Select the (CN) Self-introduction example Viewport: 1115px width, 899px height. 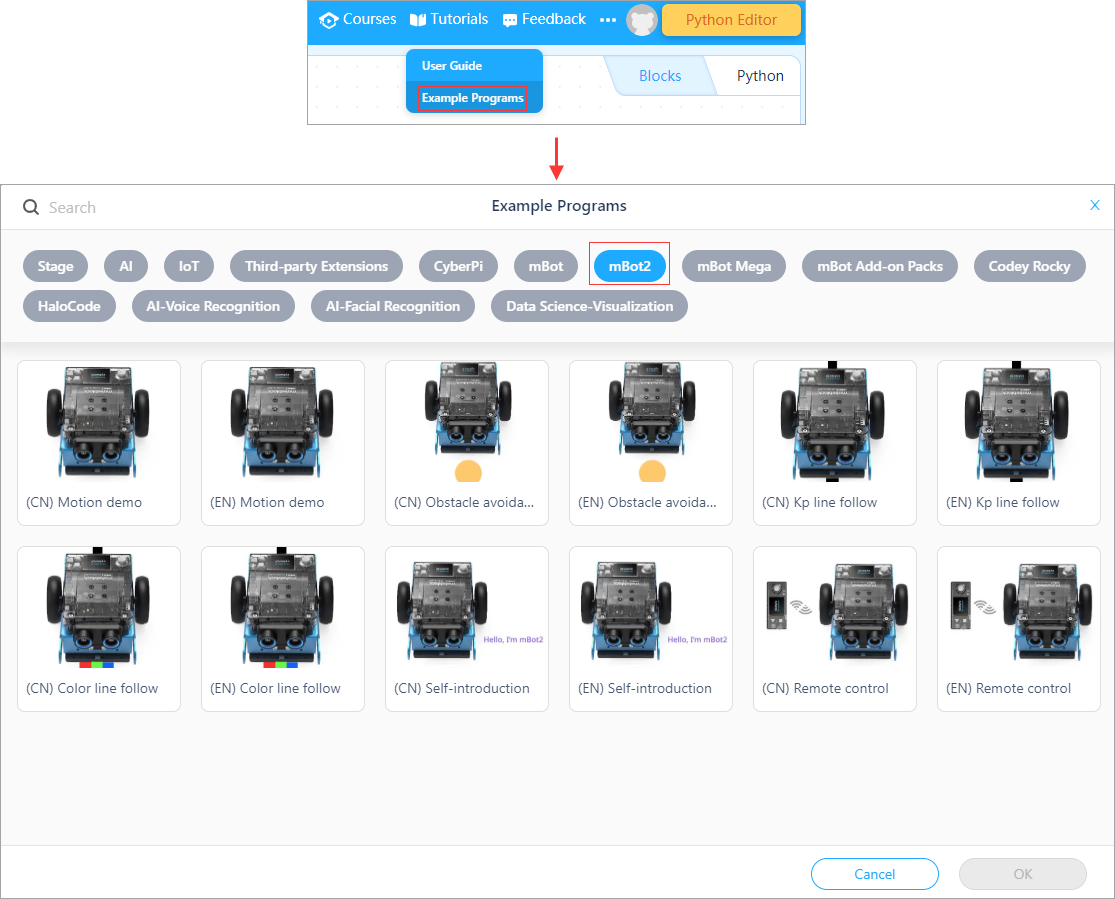466,629
